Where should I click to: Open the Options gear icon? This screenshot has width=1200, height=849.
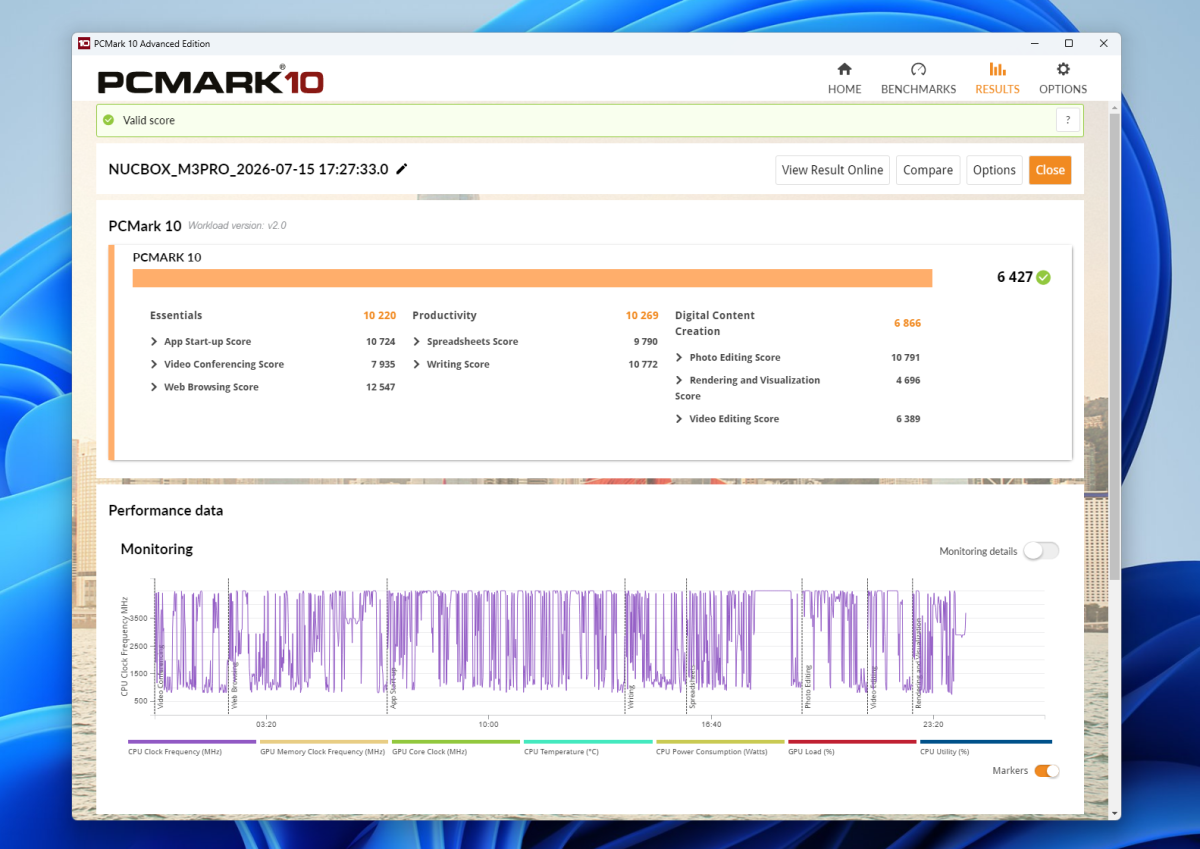click(x=1063, y=69)
